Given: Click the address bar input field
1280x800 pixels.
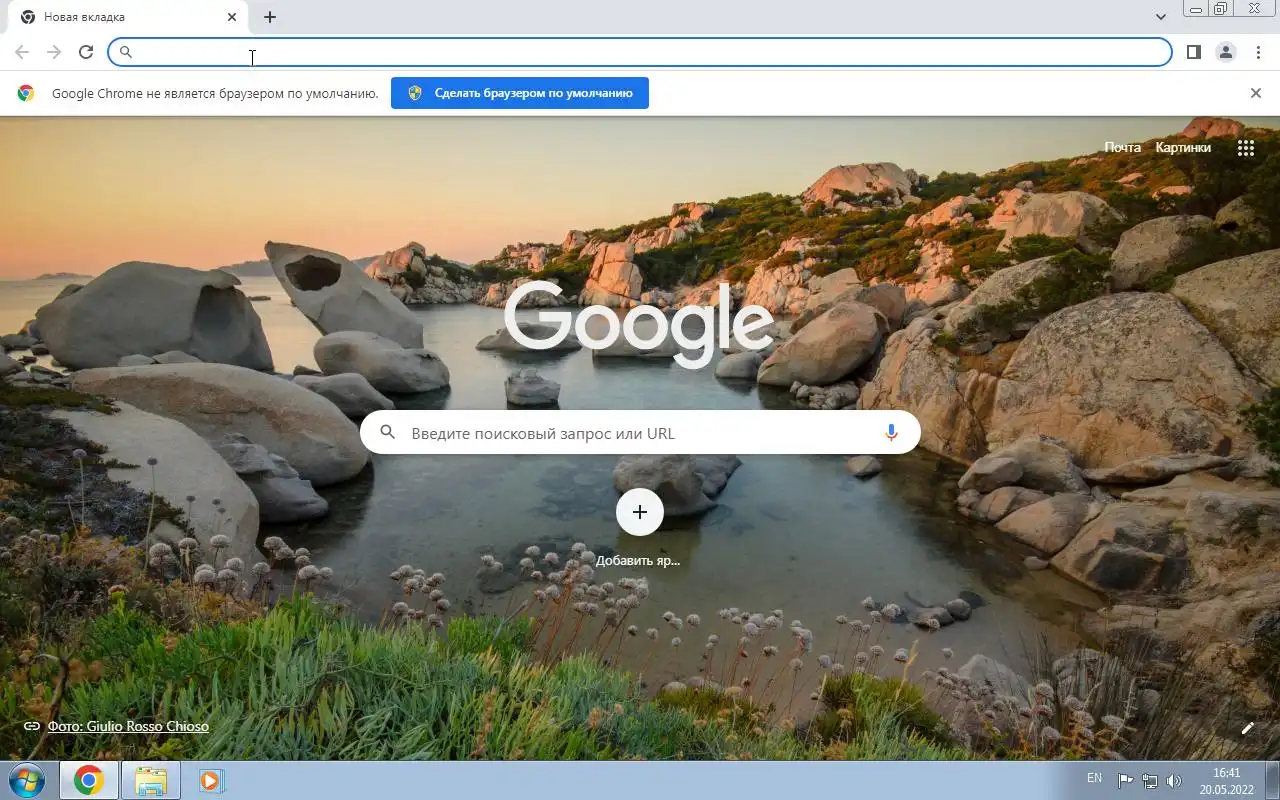Looking at the screenshot, I should (640, 52).
